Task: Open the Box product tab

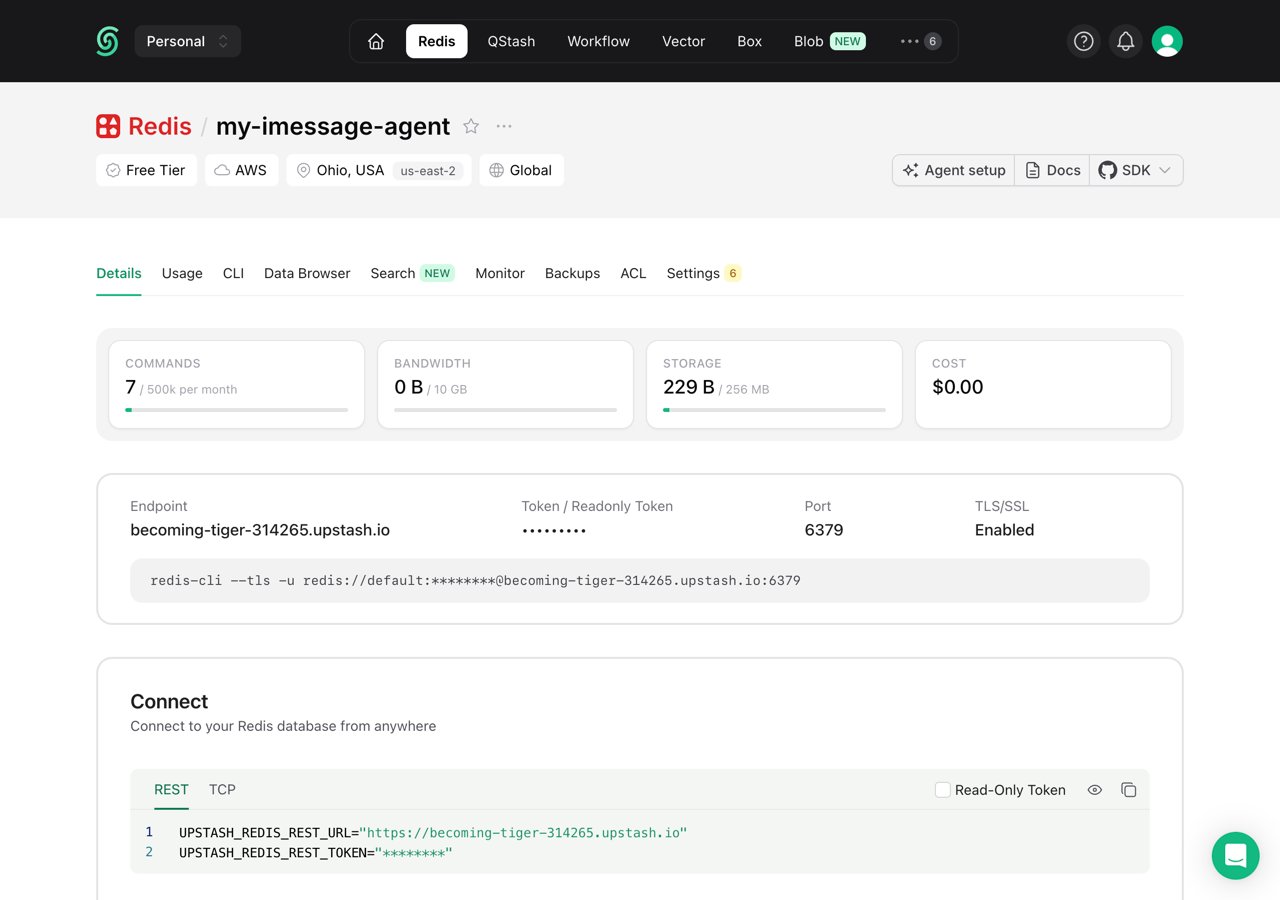Action: 750,41
